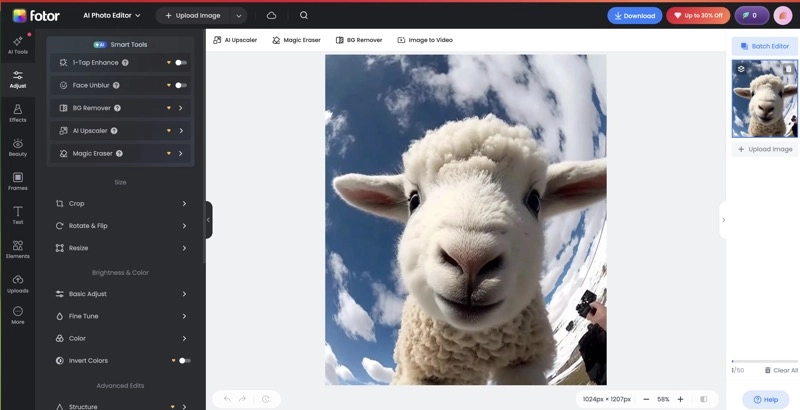Click the Face Unblur help icon
This screenshot has width=800, height=410.
[x=116, y=85]
